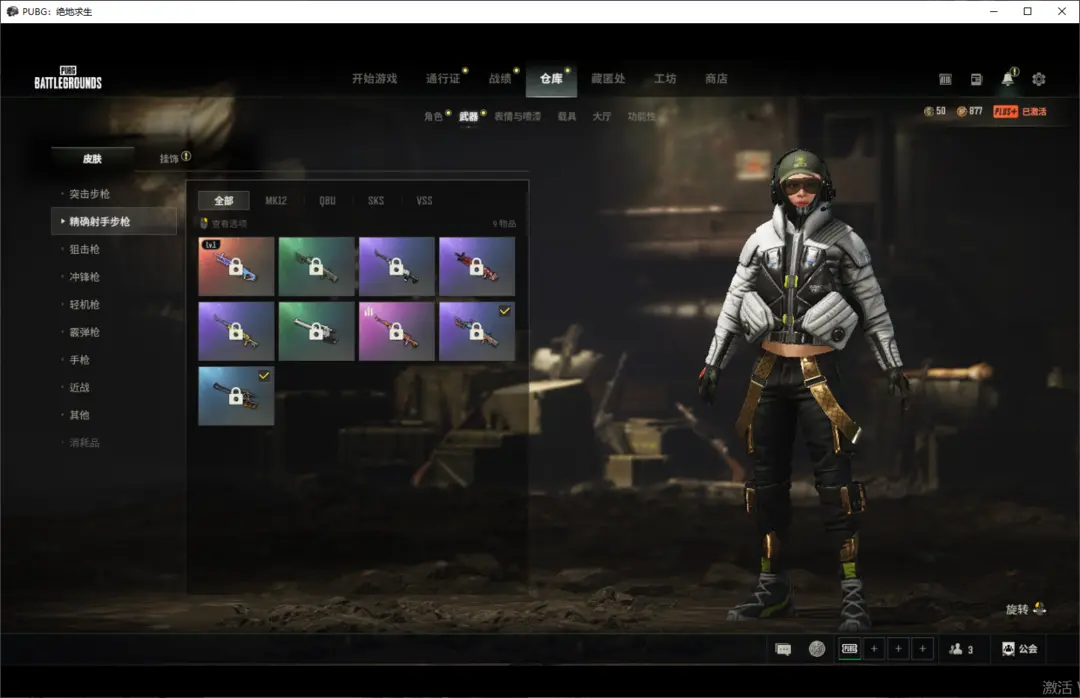Open the 挂饰 charms tab
Screen dimensions: 1080x698
tap(174, 158)
